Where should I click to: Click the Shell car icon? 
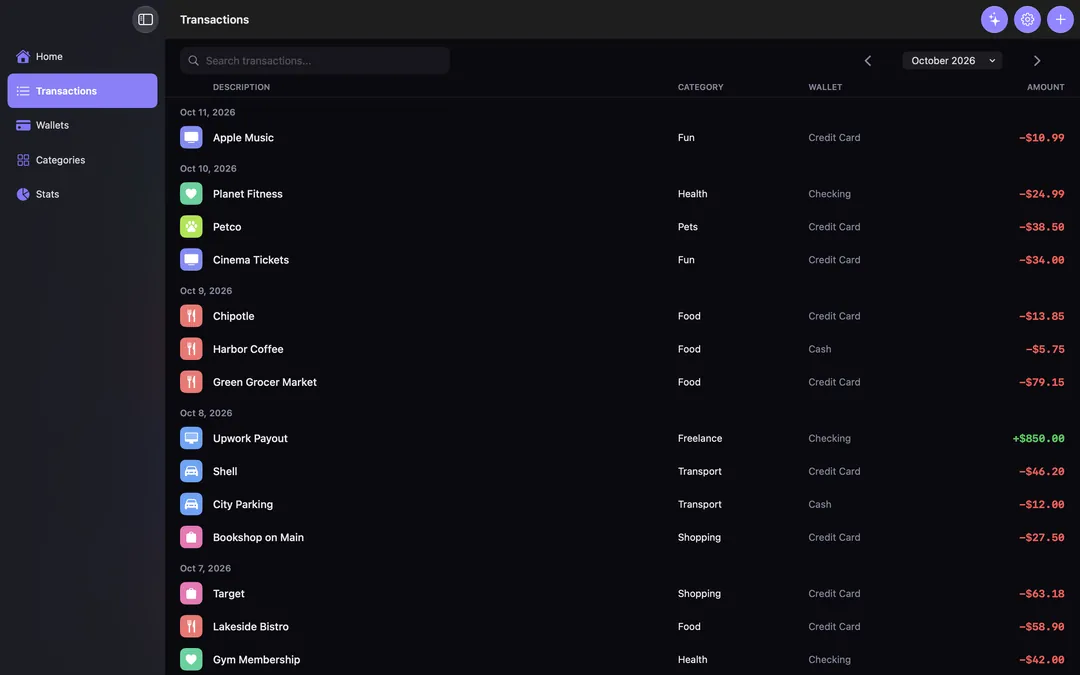point(191,471)
